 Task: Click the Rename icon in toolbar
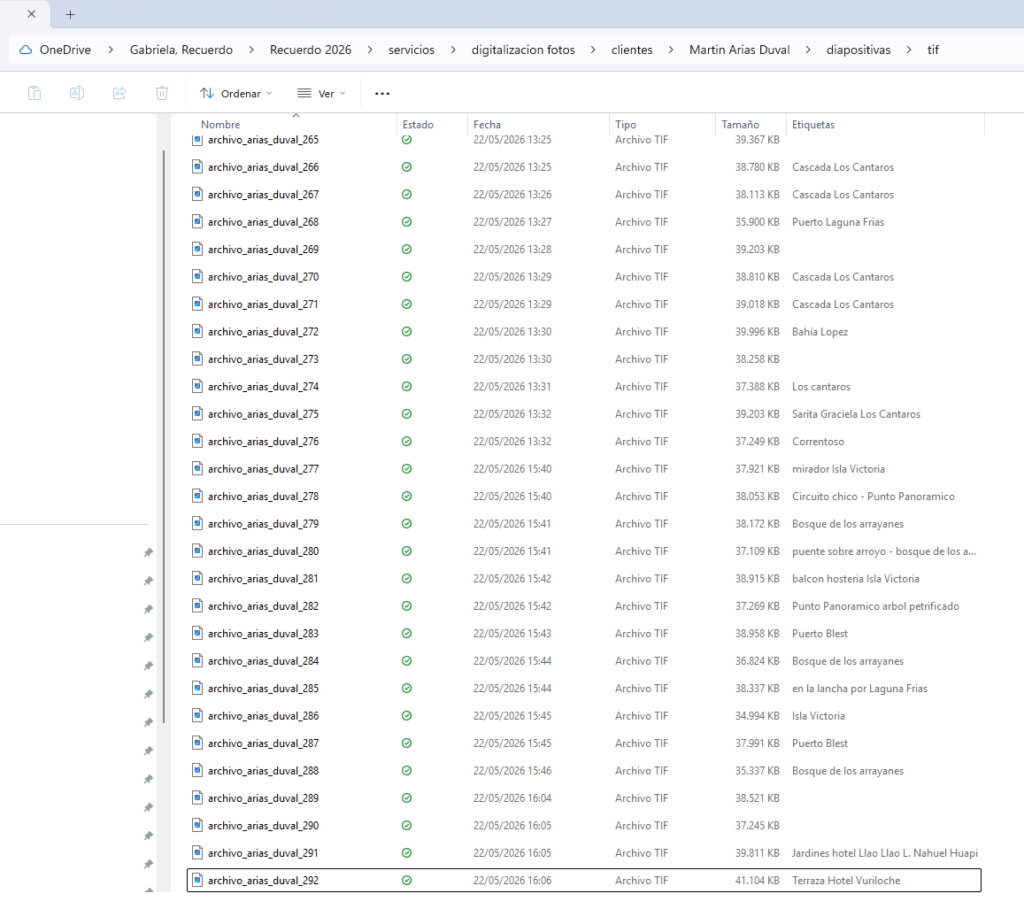77,93
